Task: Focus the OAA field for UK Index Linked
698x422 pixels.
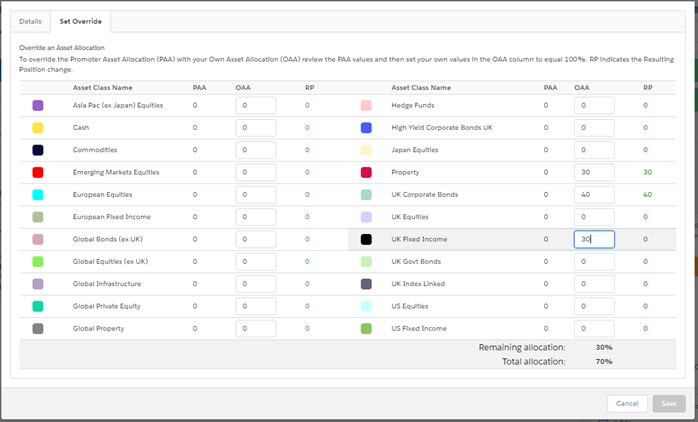Action: 594,284
